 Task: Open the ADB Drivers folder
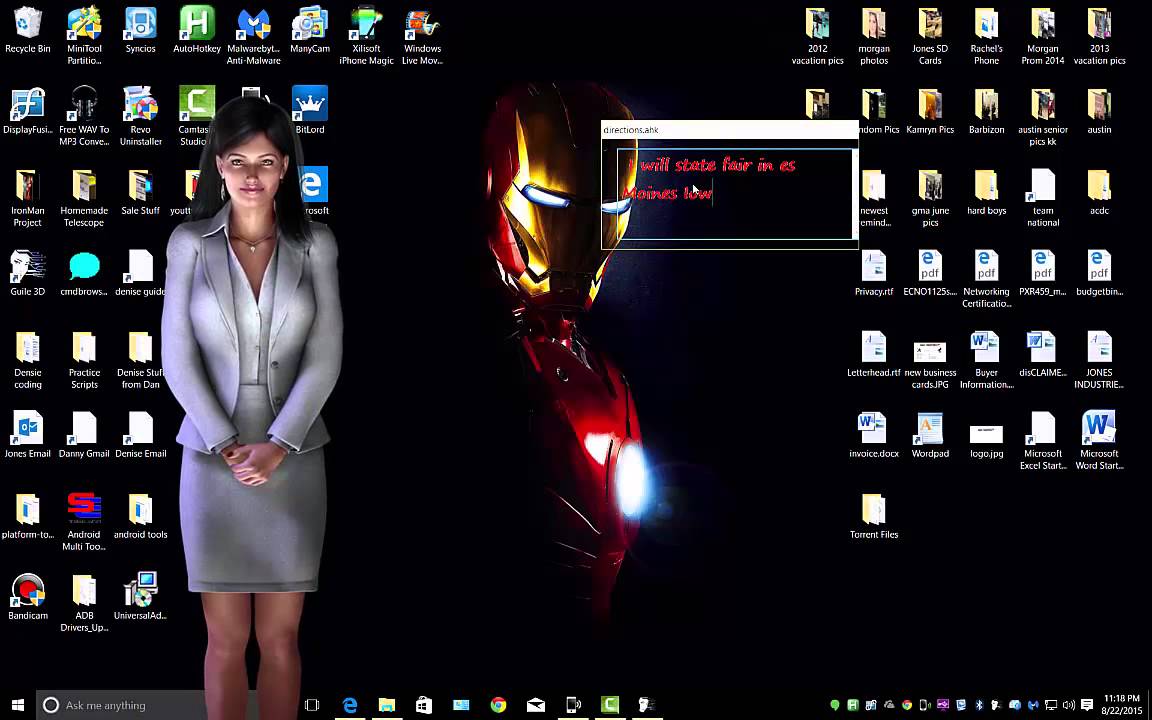tap(84, 602)
